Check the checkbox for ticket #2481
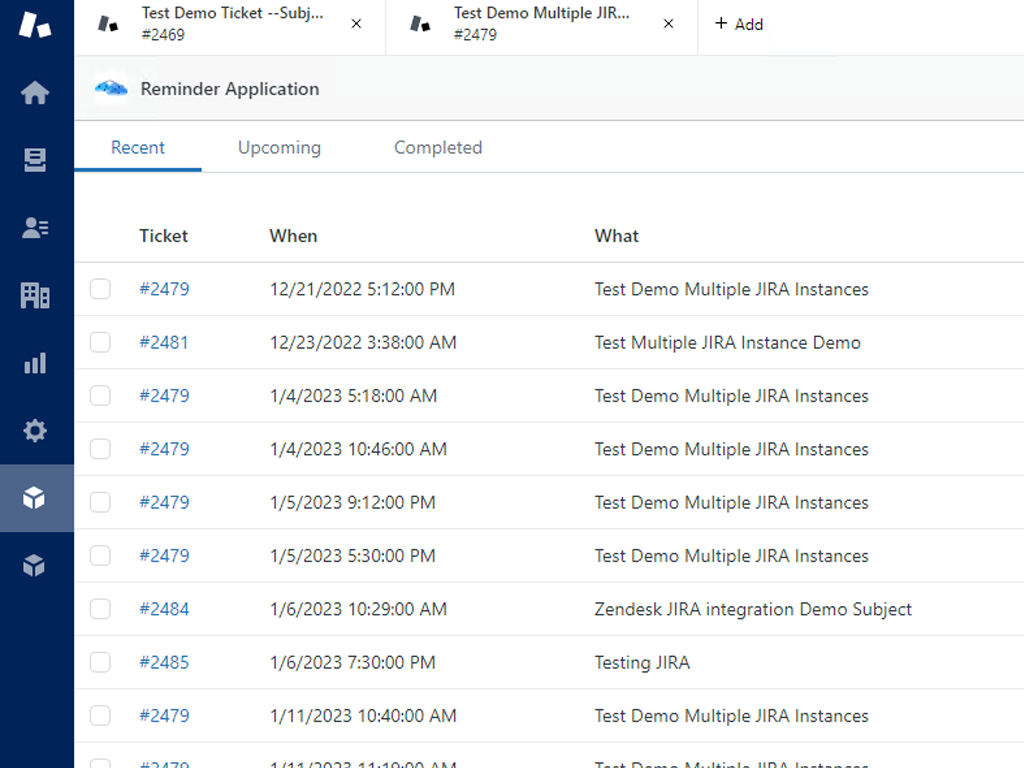This screenshot has height=768, width=1024. coord(100,342)
